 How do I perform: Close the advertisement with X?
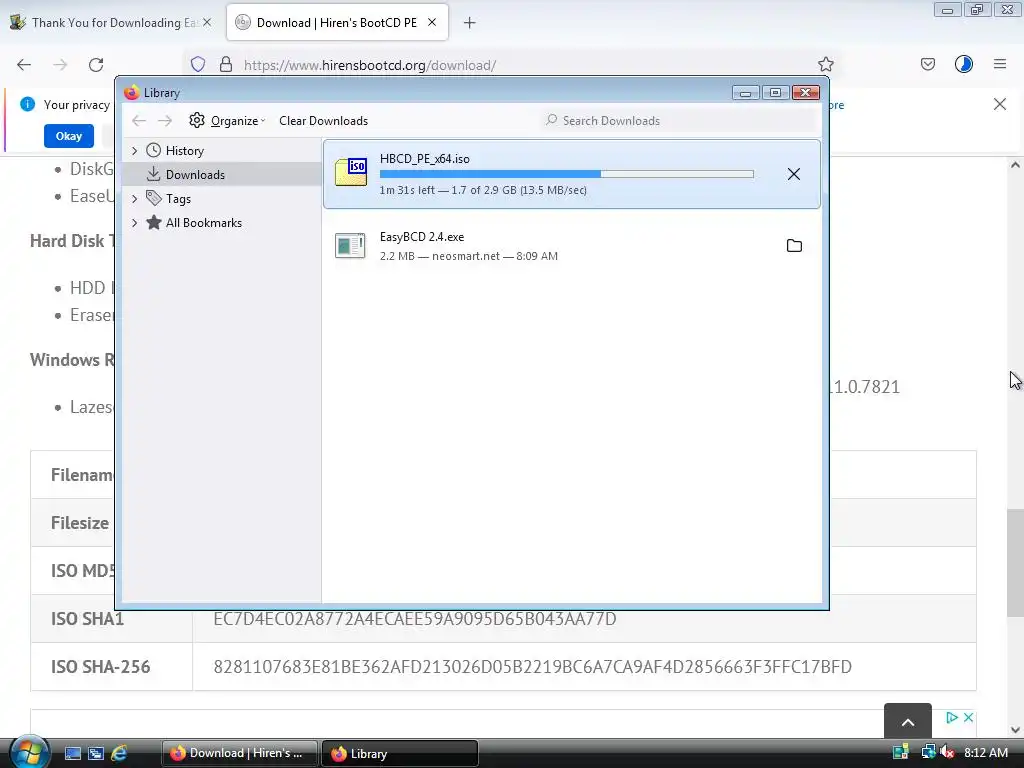pos(968,717)
